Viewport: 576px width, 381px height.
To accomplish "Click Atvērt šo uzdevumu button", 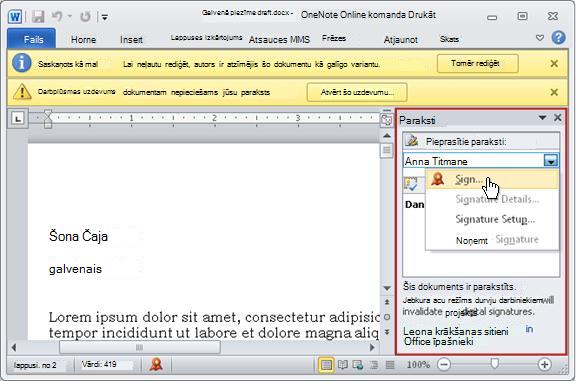I will pos(357,92).
